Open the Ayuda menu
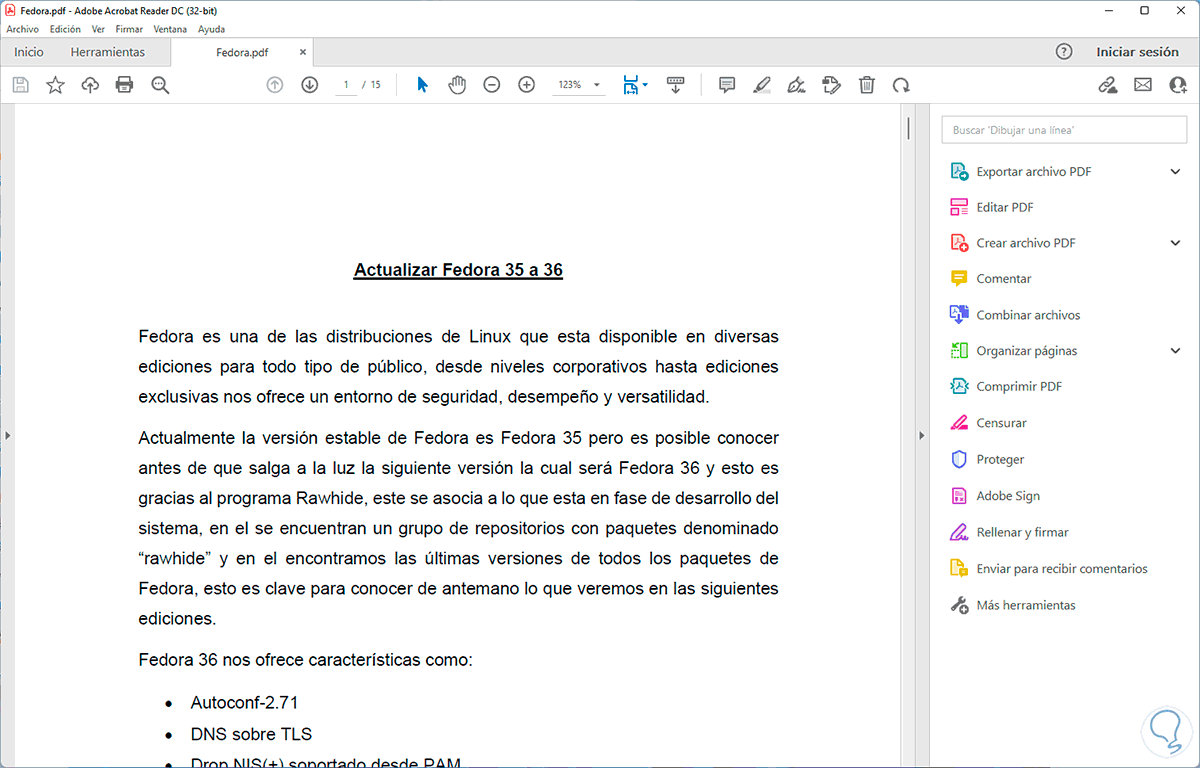 (211, 29)
